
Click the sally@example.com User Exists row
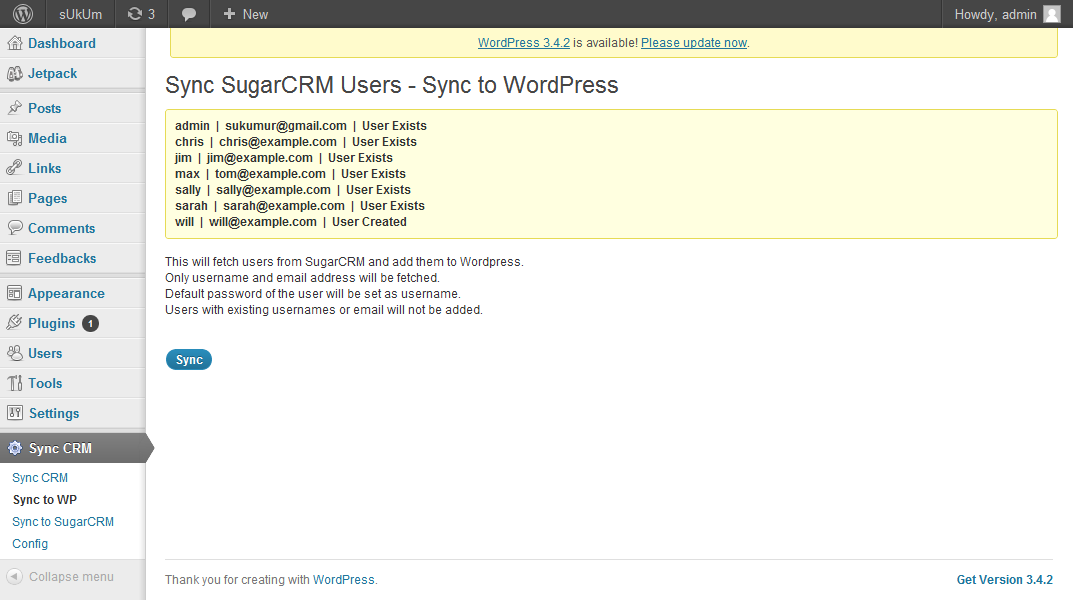tap(293, 190)
